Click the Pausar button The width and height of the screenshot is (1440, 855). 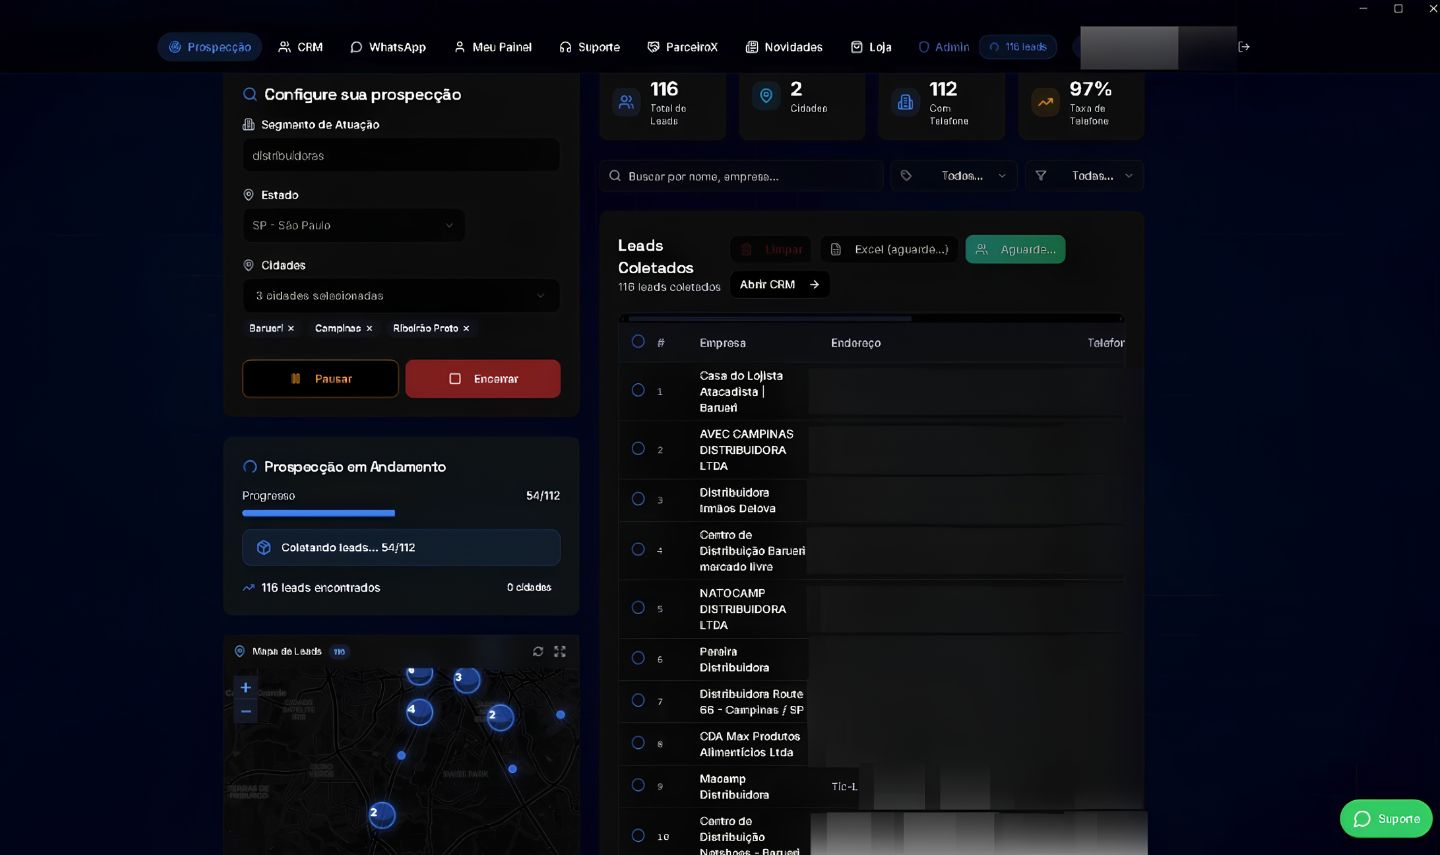[320, 379]
